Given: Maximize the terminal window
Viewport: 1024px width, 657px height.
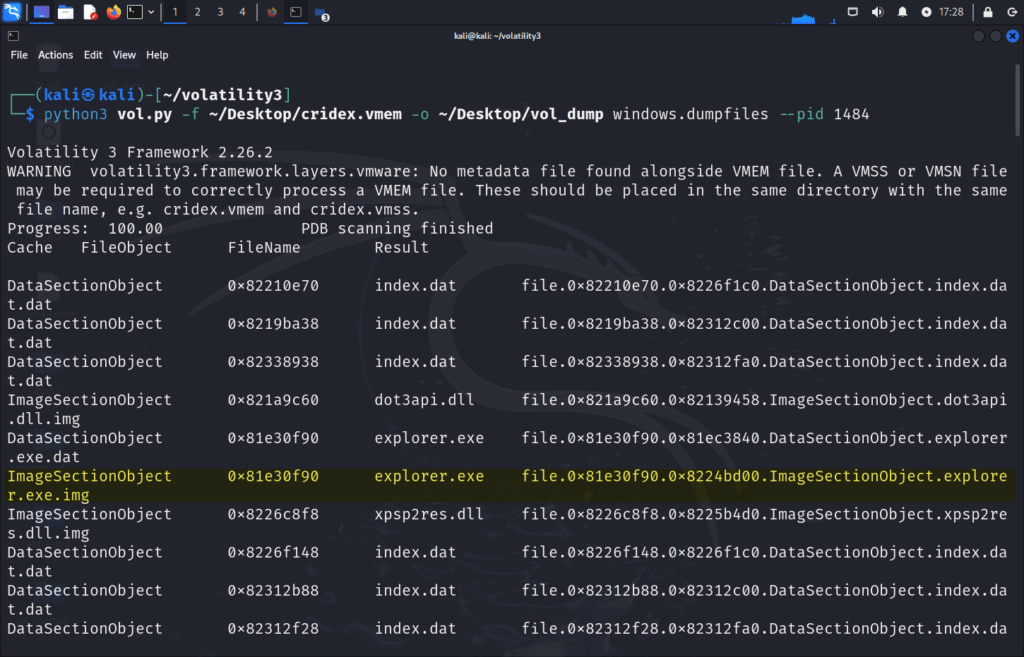Looking at the screenshot, I should coord(995,36).
